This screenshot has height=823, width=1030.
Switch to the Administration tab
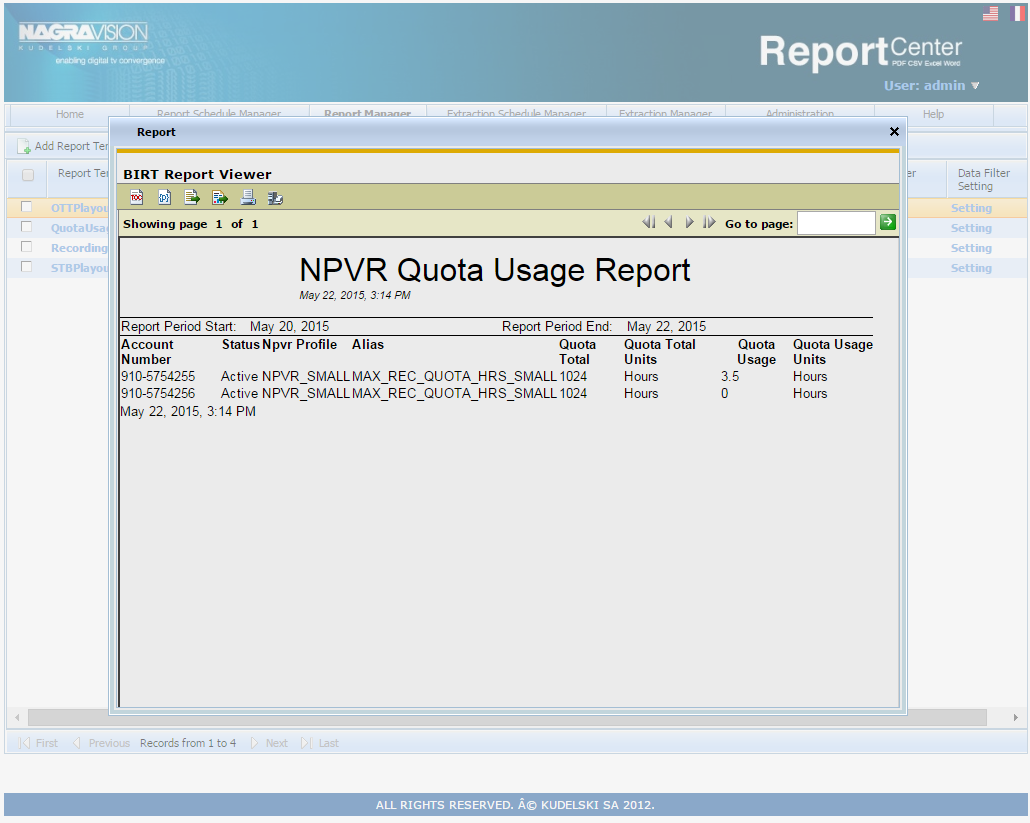800,114
